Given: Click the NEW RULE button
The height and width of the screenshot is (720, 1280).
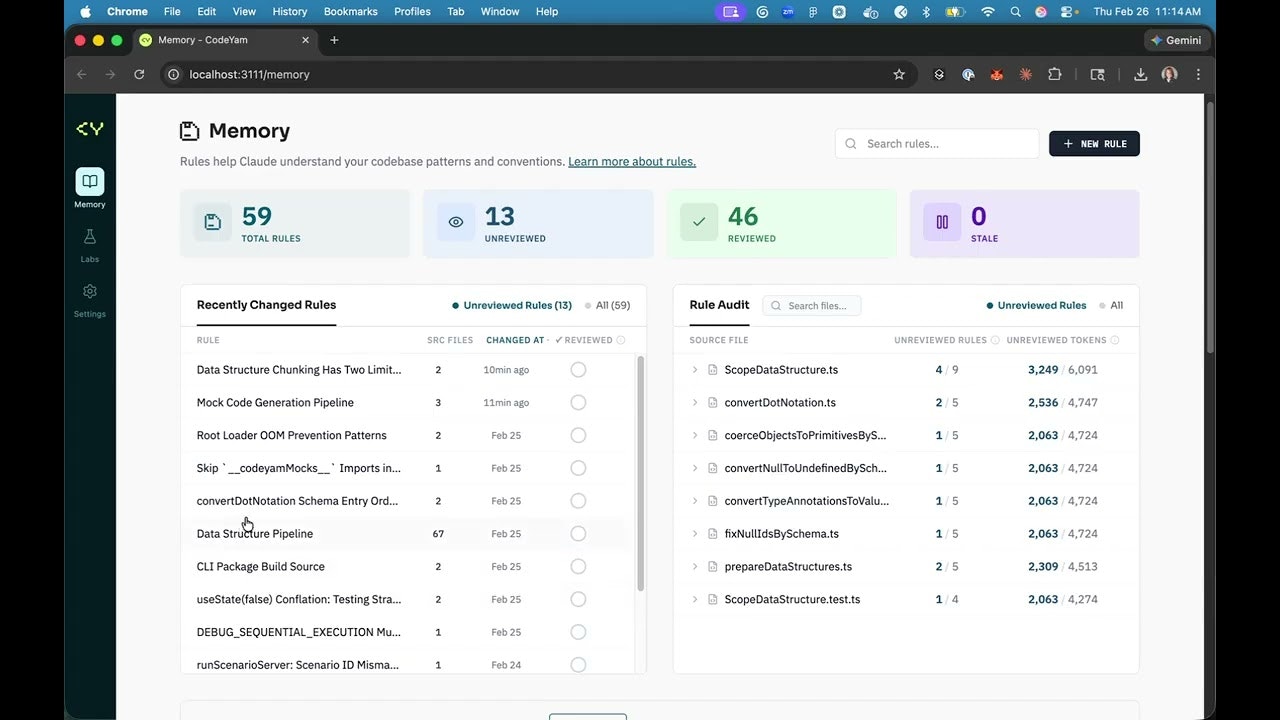Looking at the screenshot, I should (x=1094, y=143).
